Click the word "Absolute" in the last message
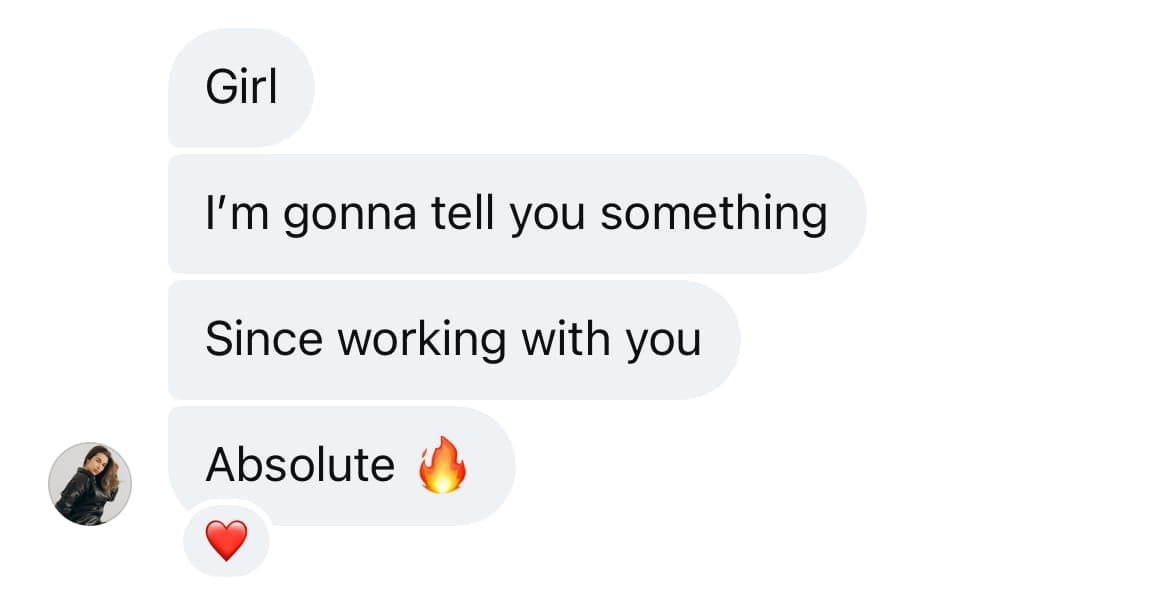This screenshot has width=1170, height=604. [300, 465]
